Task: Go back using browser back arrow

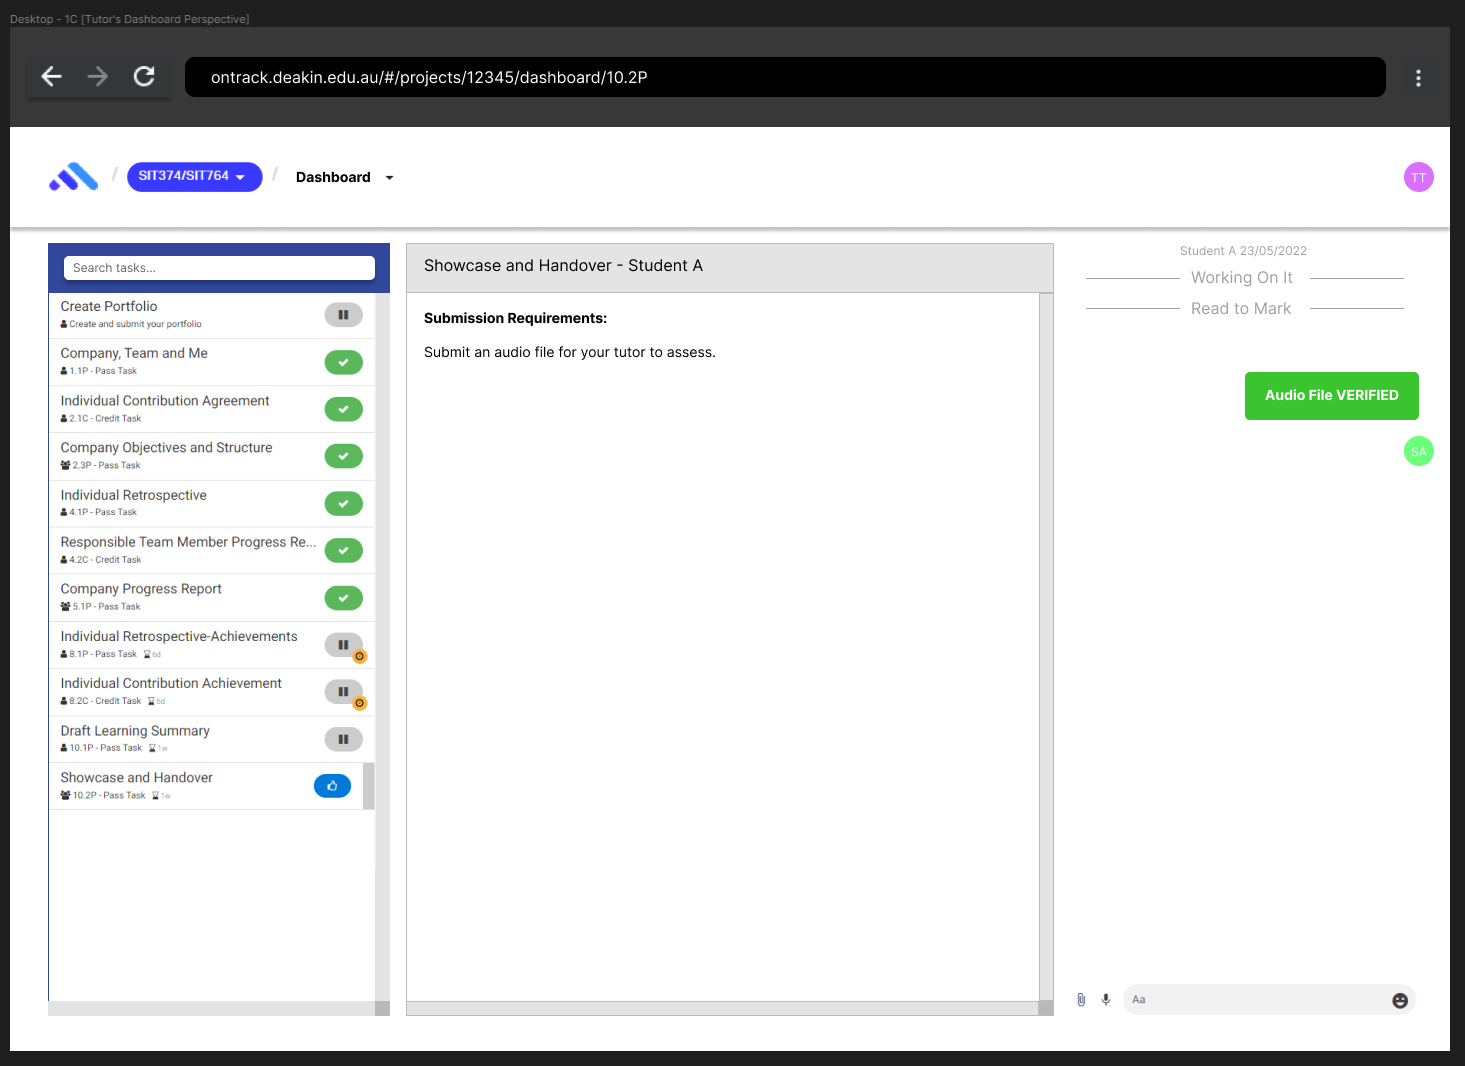Action: tap(52, 77)
